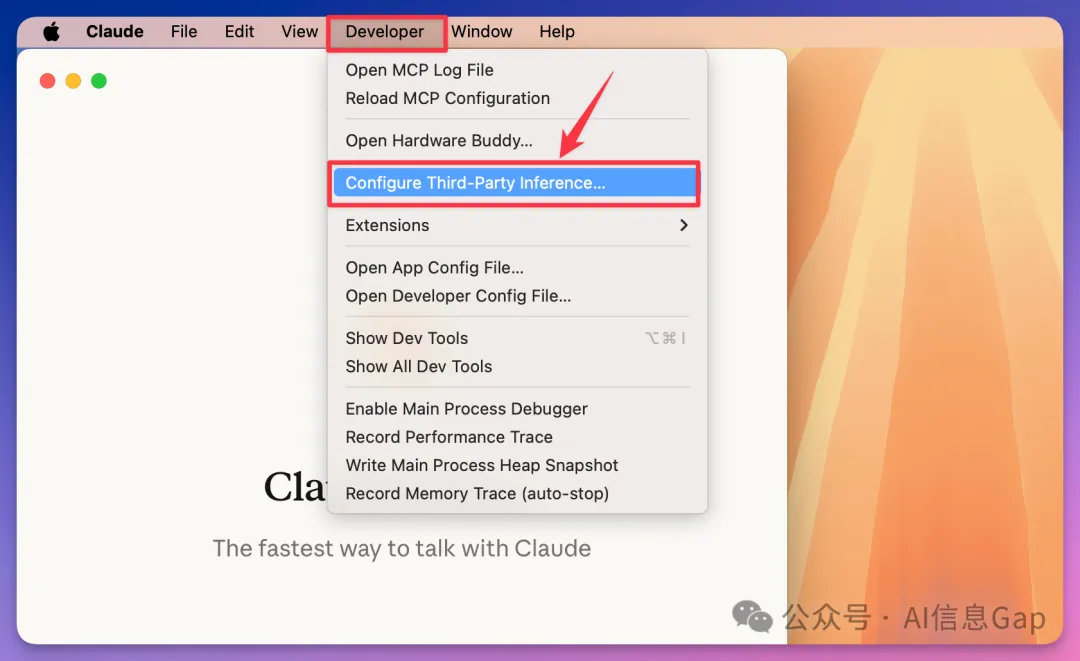Choose Show All Dev Tools
Screen dimensions: 1080x661
tap(418, 367)
